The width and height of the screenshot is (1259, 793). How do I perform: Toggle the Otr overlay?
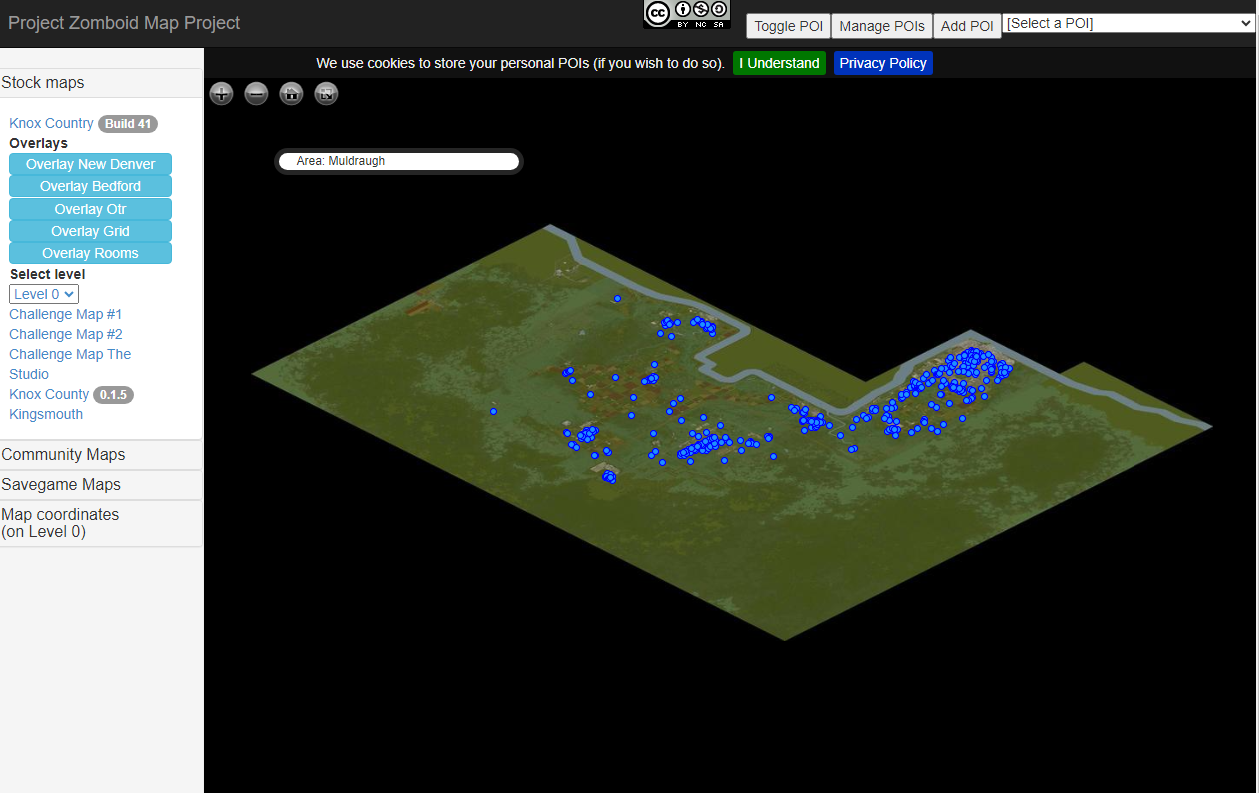[90, 209]
